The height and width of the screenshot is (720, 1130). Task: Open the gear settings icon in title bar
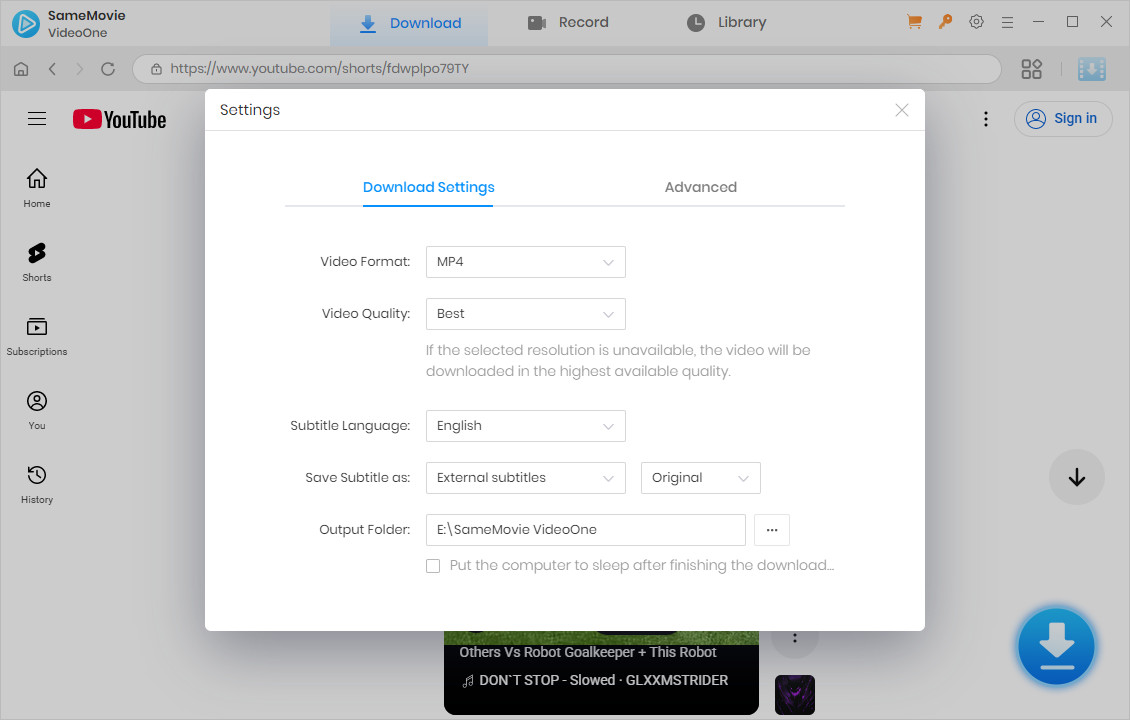[x=976, y=22]
